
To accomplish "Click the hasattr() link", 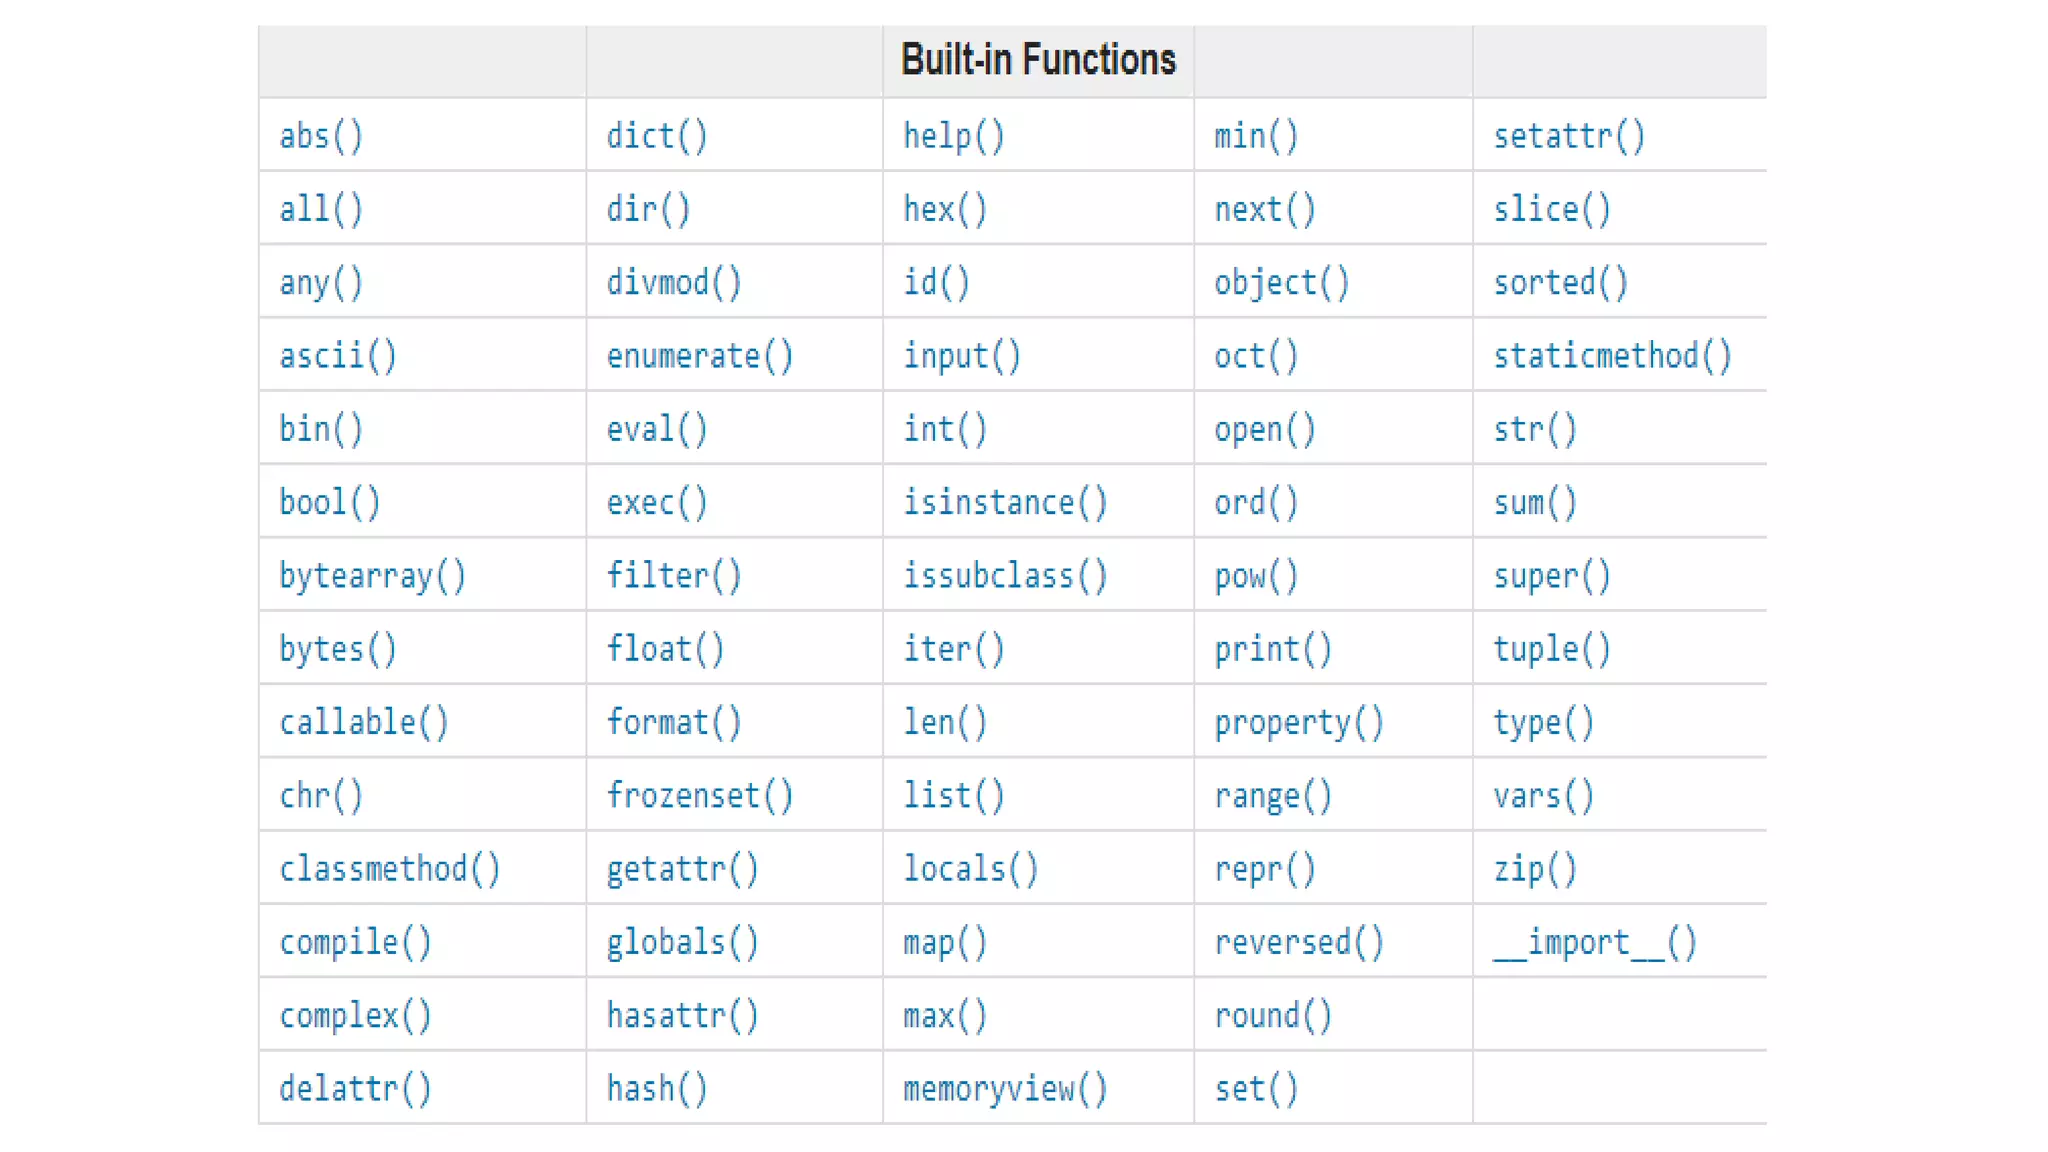I will (682, 1015).
